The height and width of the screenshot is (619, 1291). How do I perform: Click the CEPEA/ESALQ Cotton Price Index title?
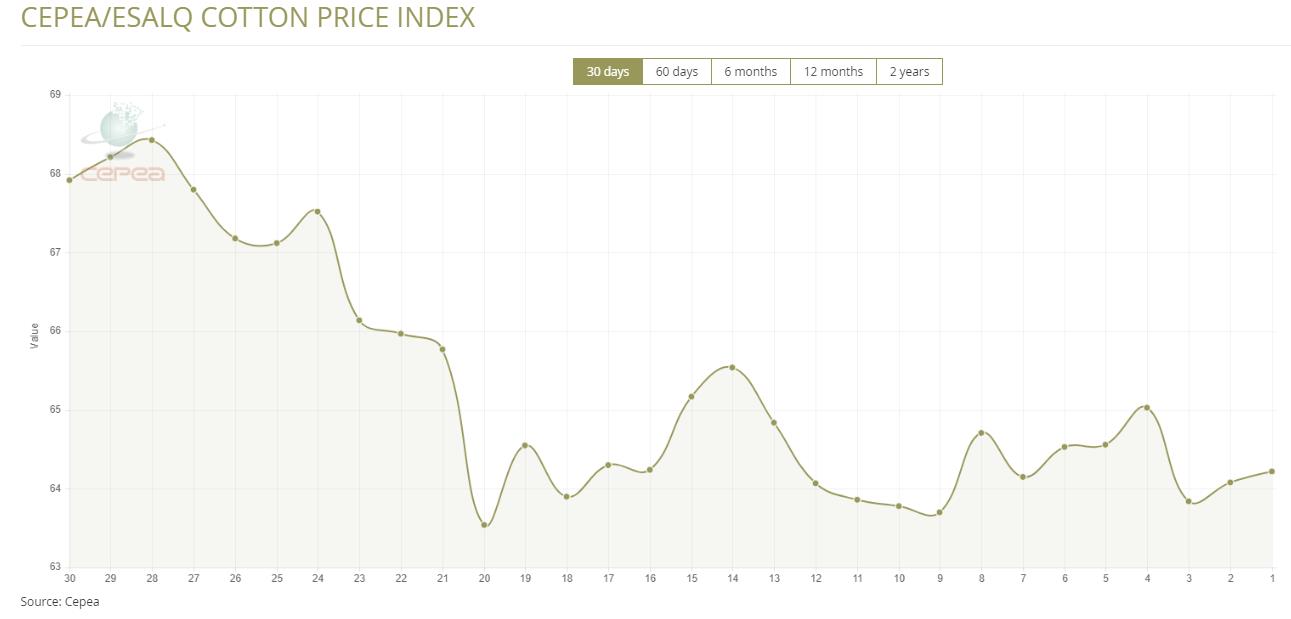coord(248,18)
